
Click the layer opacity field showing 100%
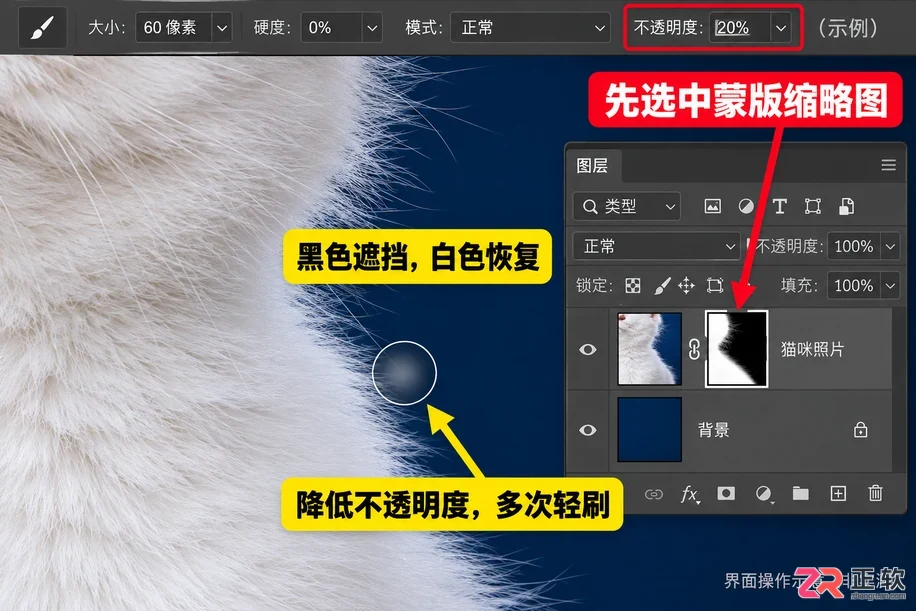pos(854,246)
